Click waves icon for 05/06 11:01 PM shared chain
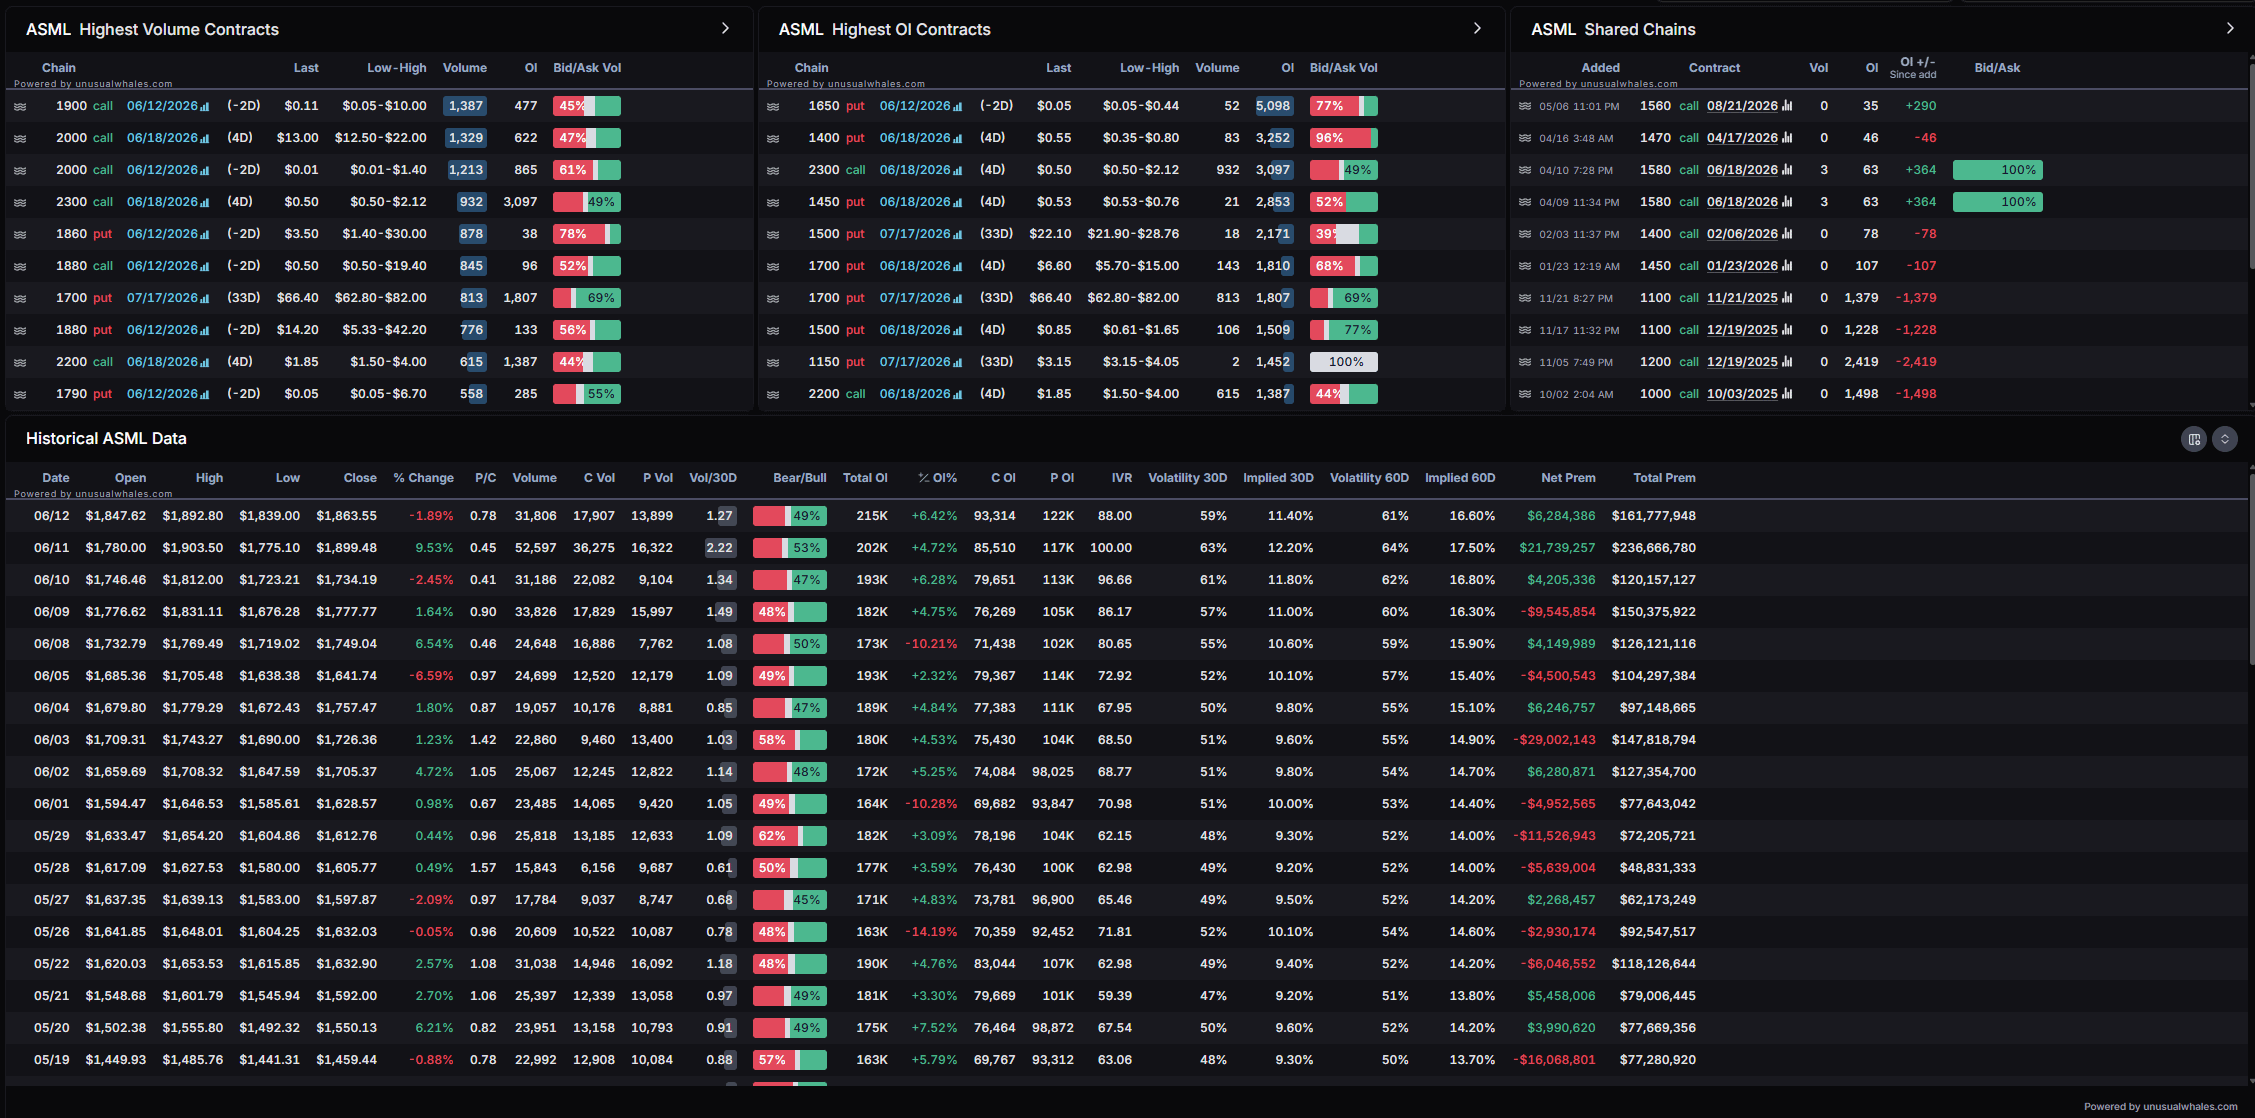2255x1118 pixels. (1525, 106)
